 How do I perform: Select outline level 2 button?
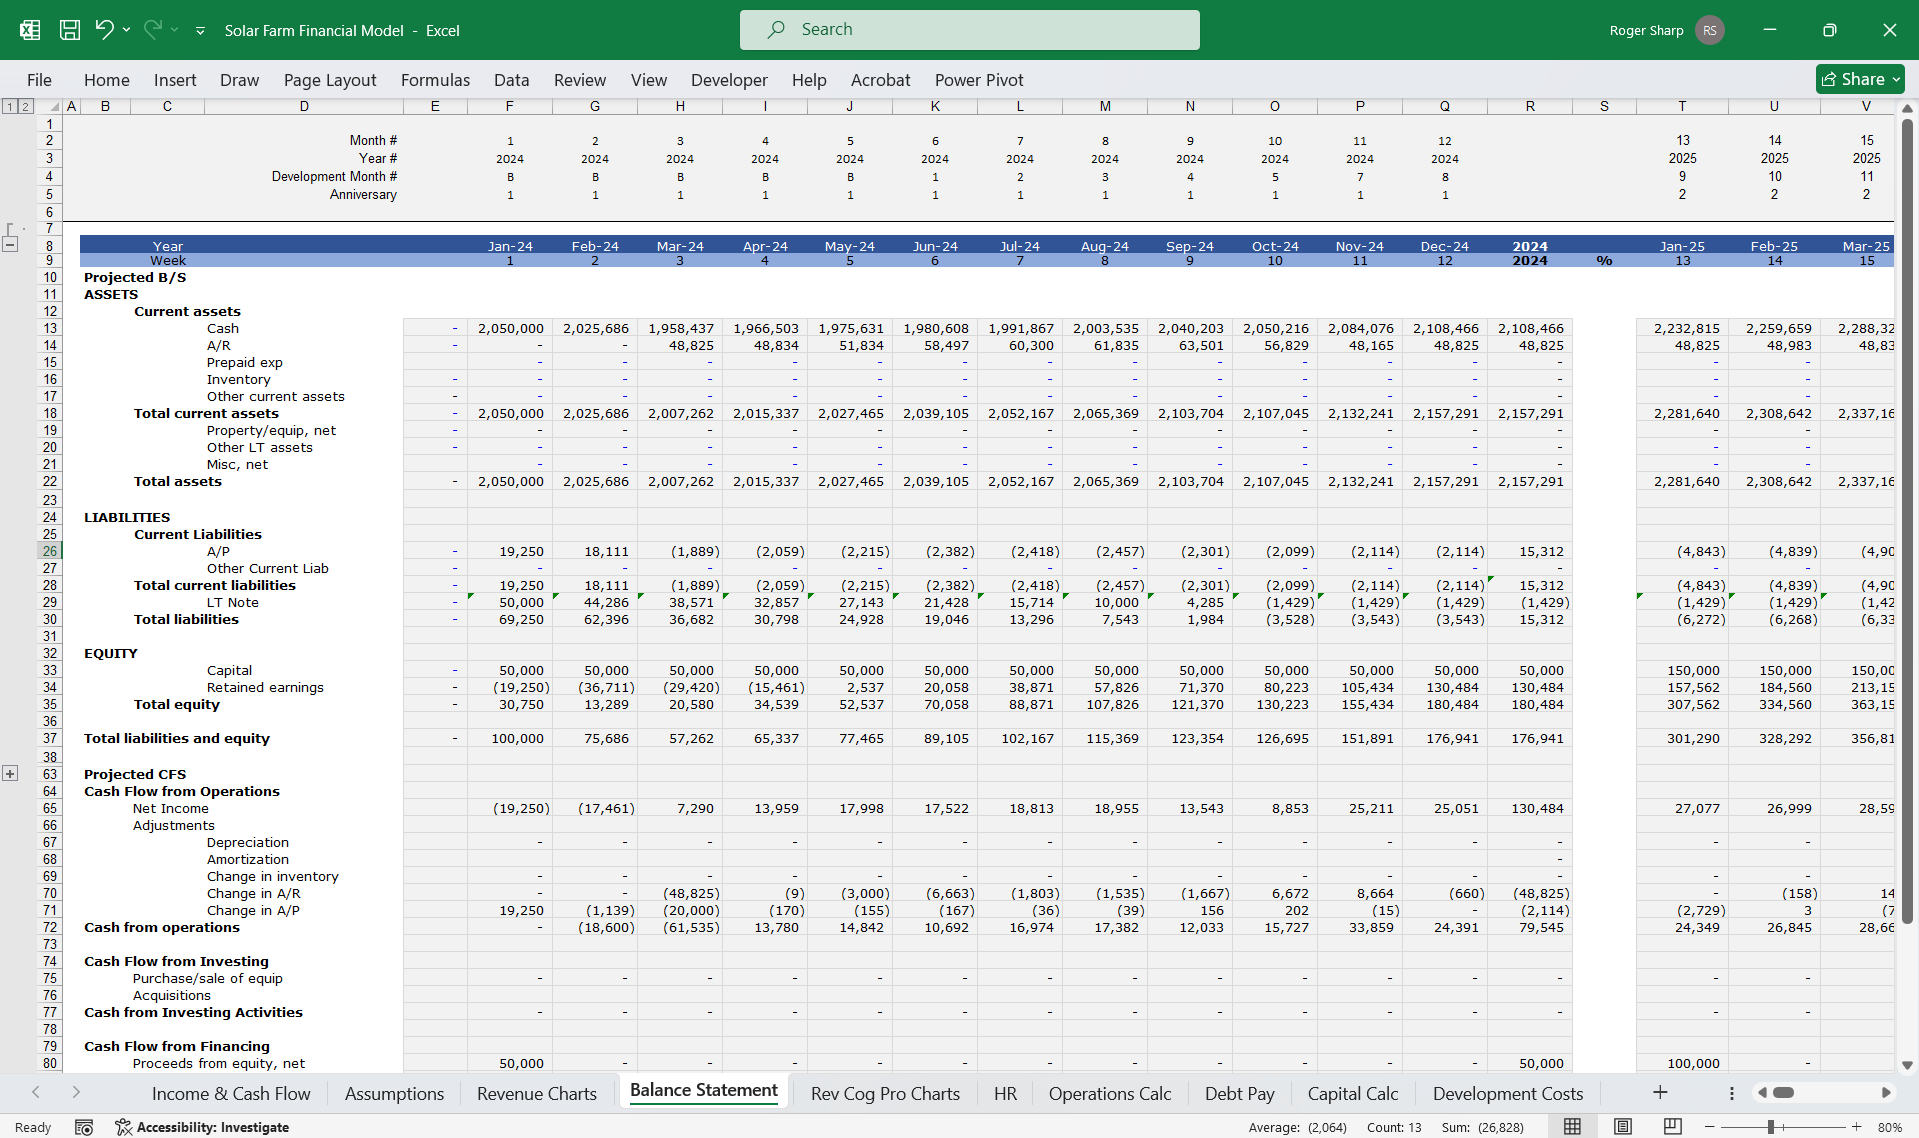click(26, 106)
